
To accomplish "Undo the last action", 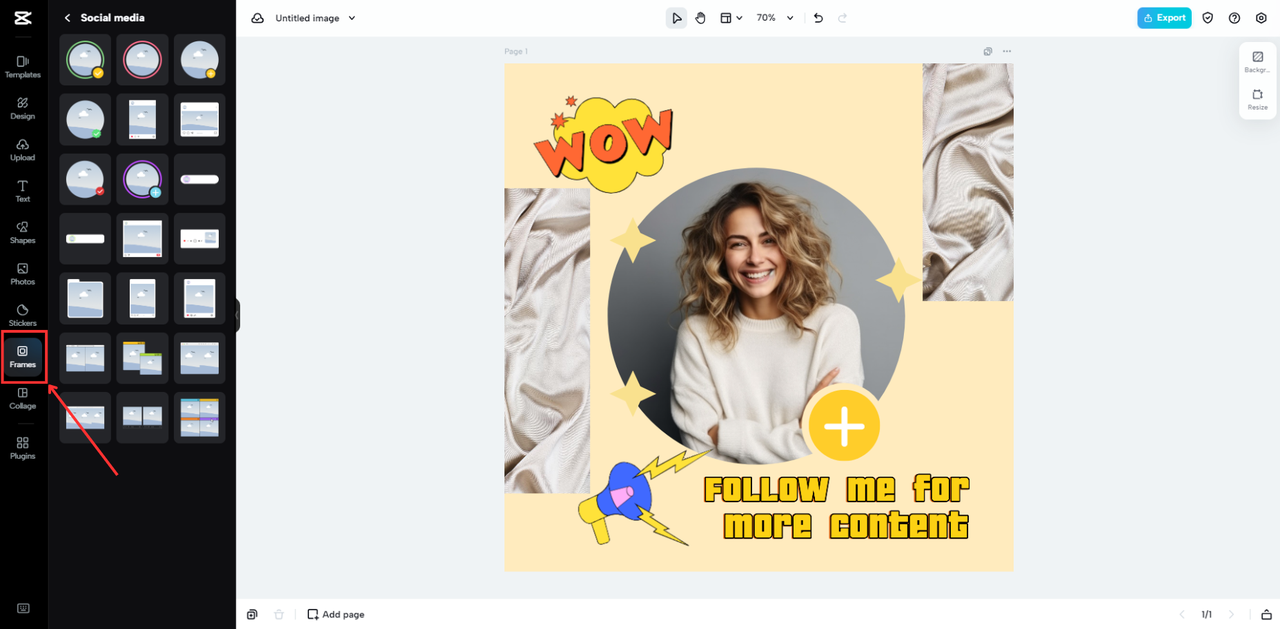I will tap(818, 18).
